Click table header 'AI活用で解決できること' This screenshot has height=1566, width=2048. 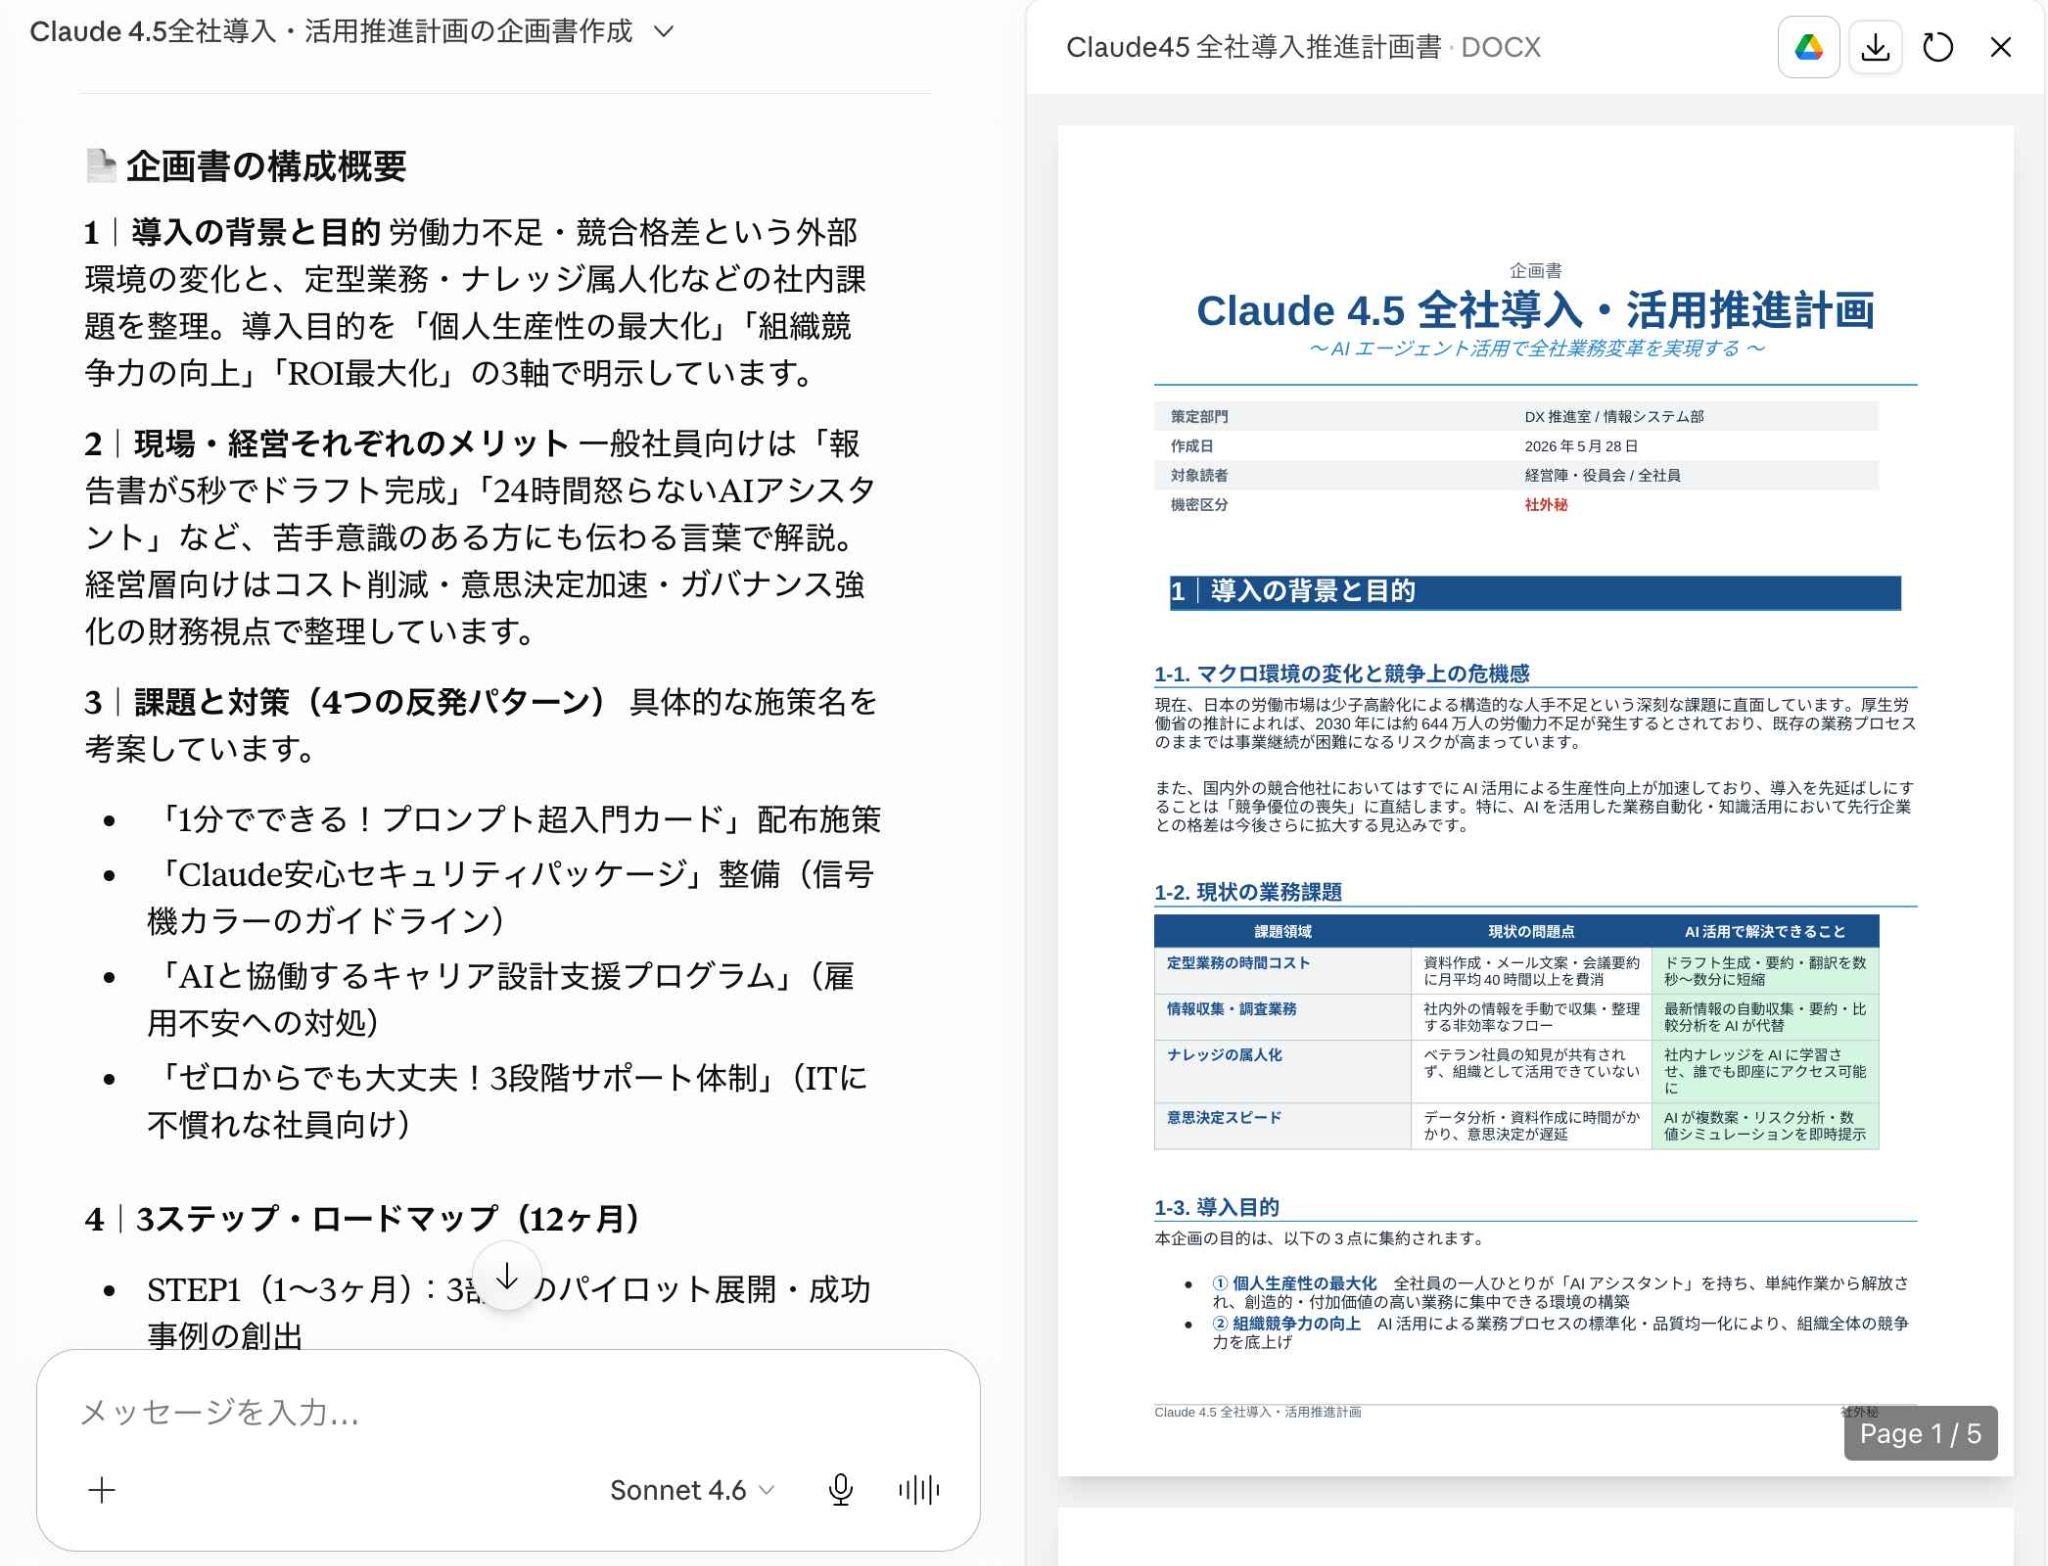[x=1764, y=930]
